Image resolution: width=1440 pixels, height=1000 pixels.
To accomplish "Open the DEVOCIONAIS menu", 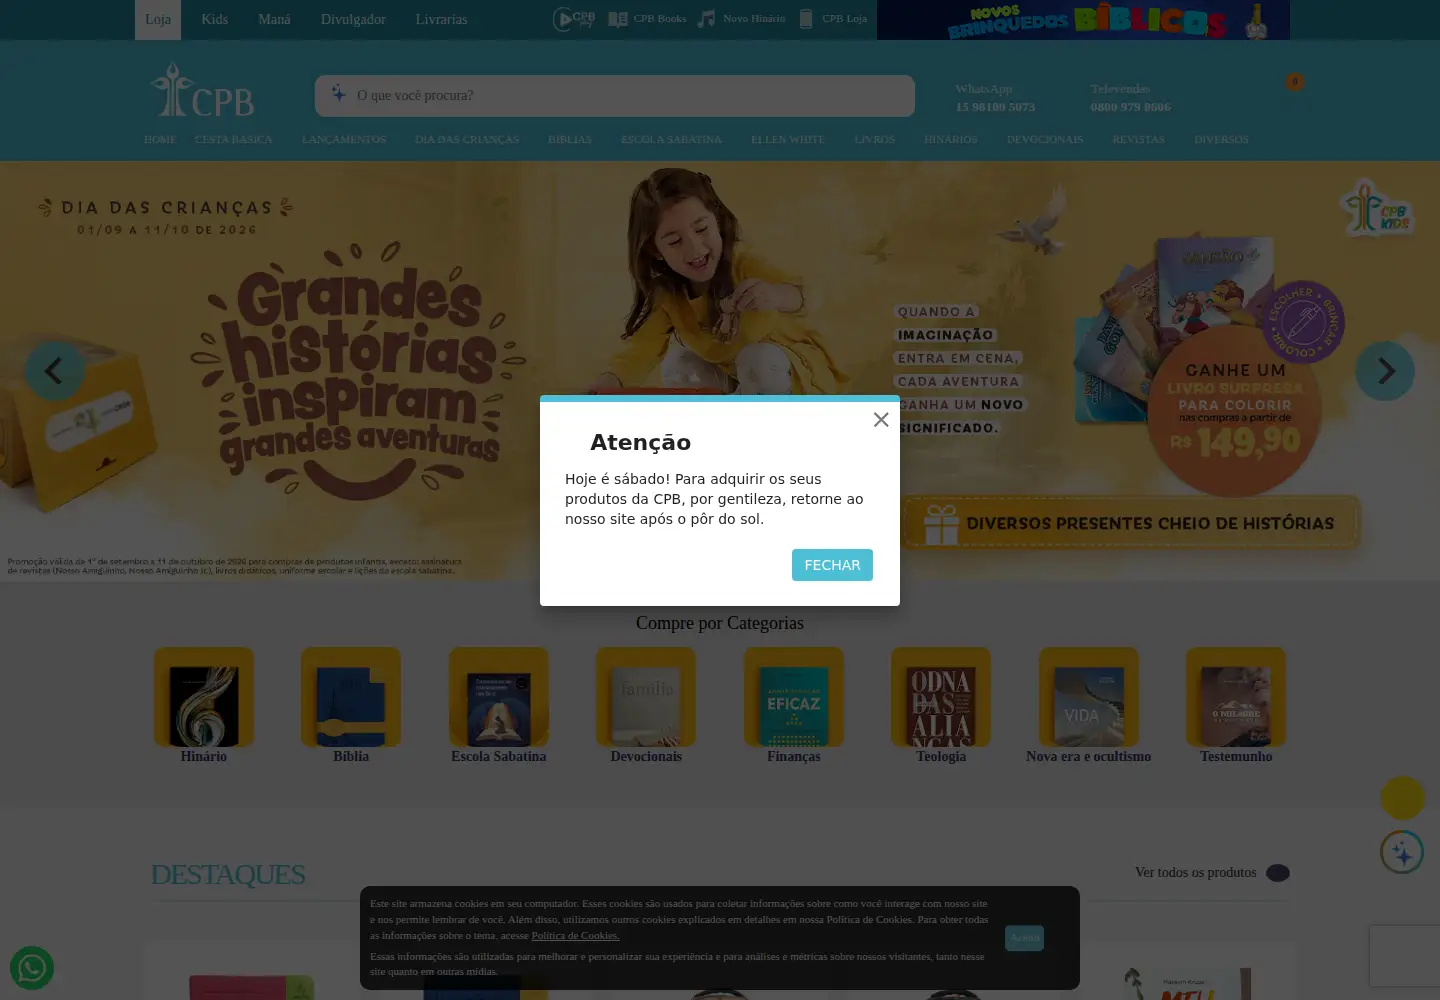I will tap(1045, 139).
